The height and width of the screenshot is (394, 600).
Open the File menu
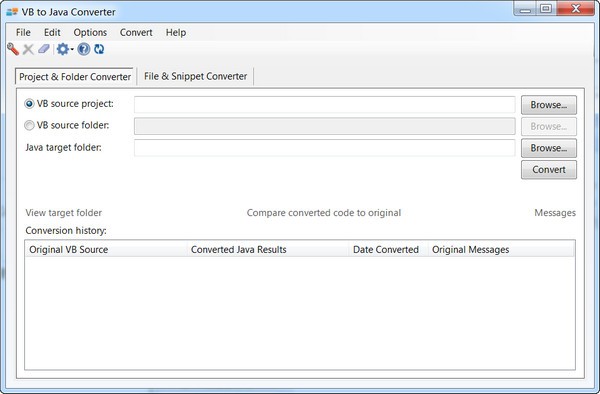(x=23, y=33)
